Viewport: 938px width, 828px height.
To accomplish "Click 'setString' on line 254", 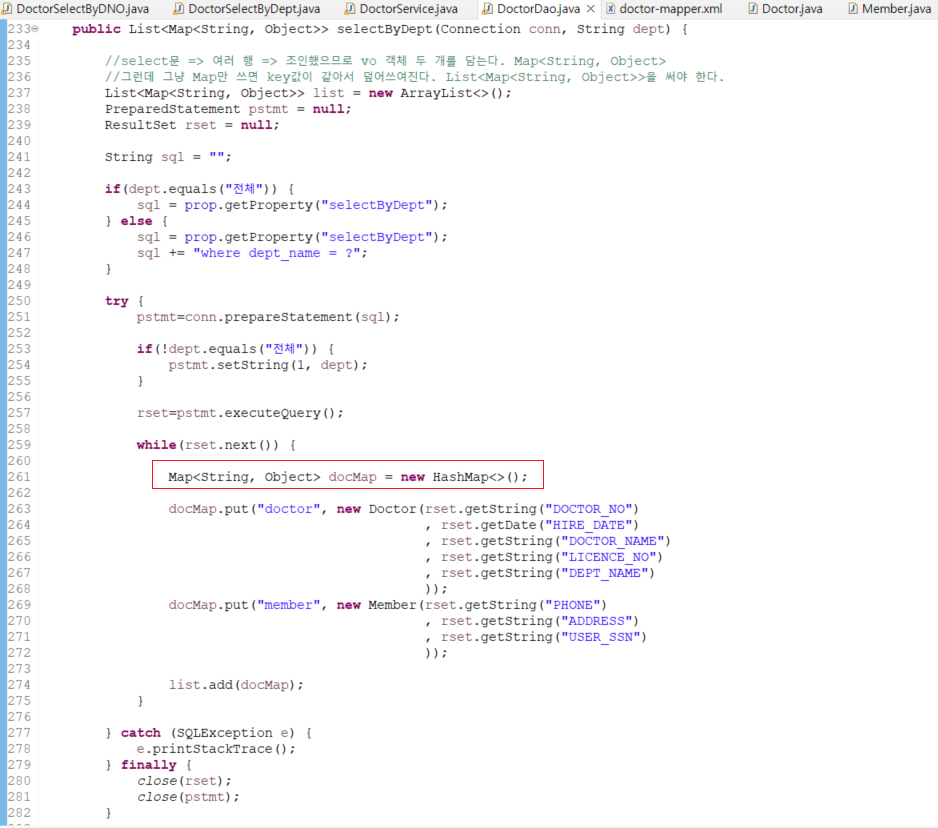I will [252, 365].
